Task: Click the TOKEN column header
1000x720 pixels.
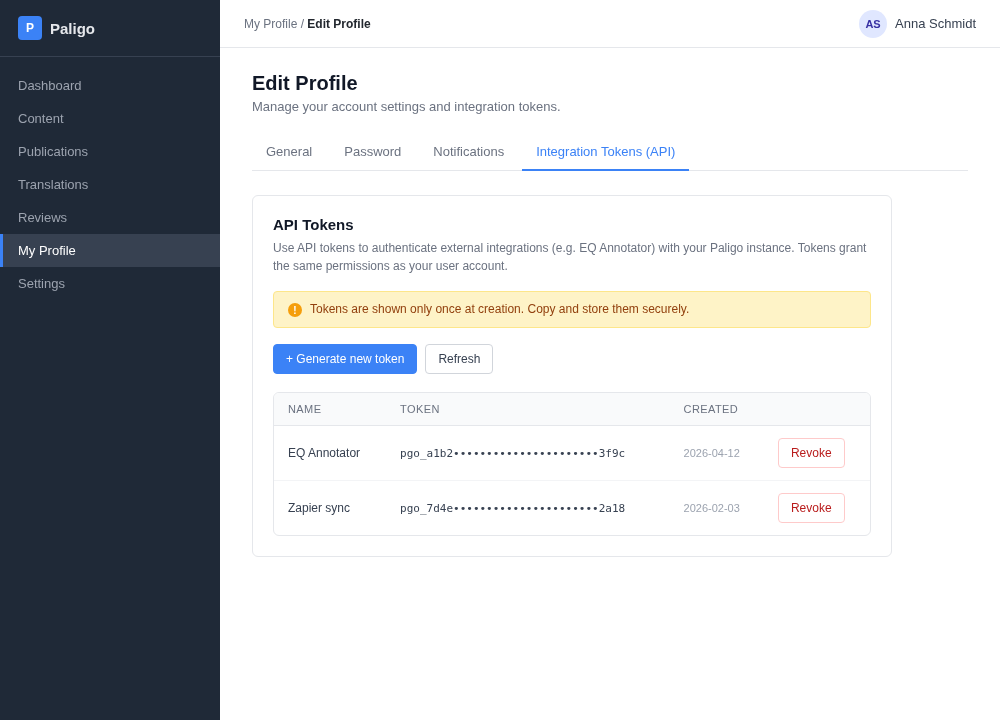Action: point(420,409)
